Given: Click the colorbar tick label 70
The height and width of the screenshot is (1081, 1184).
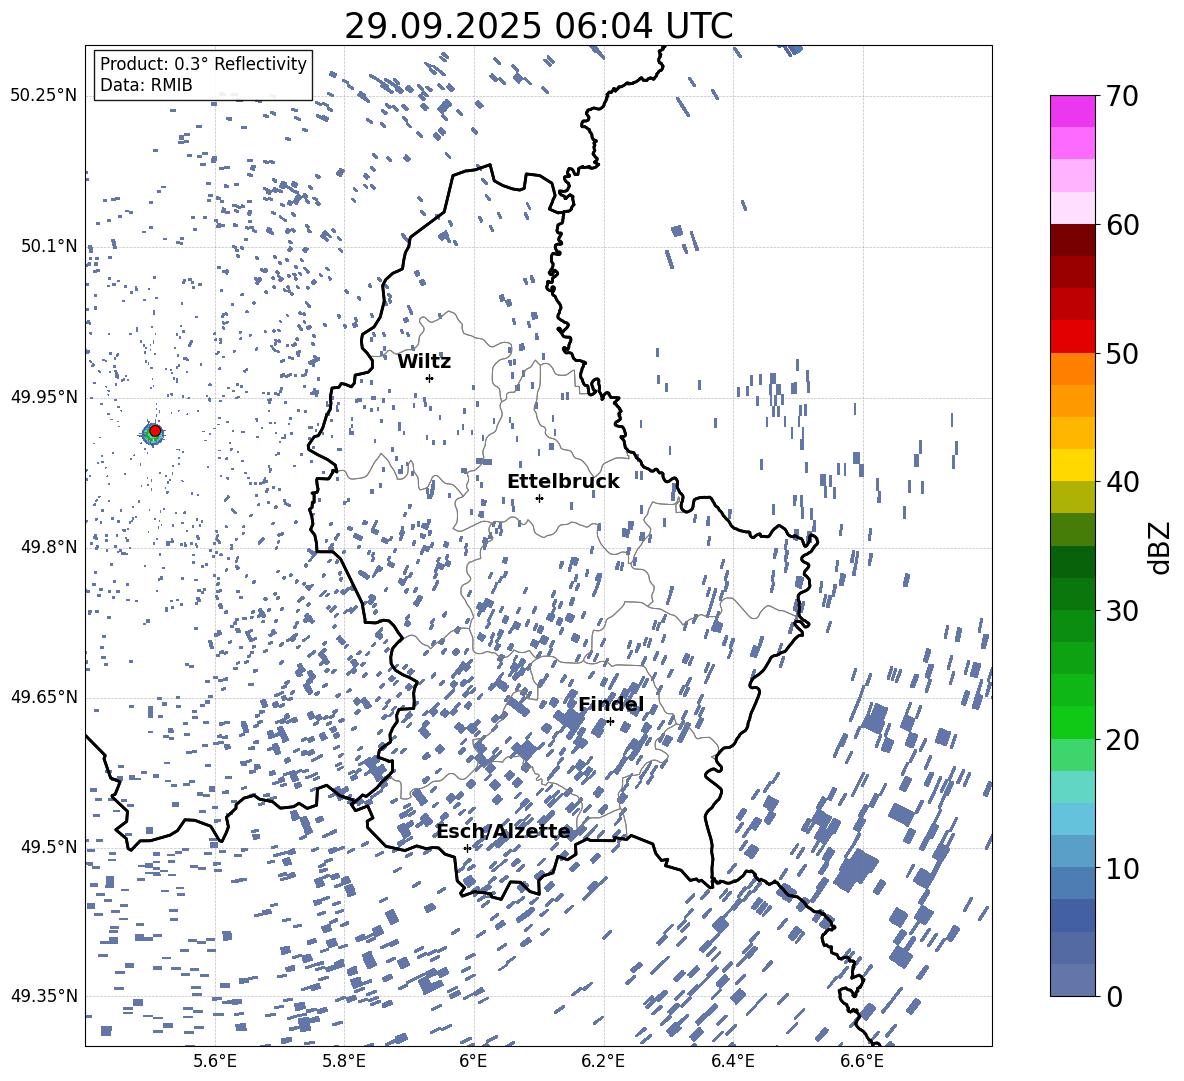Looking at the screenshot, I should point(1122,97).
